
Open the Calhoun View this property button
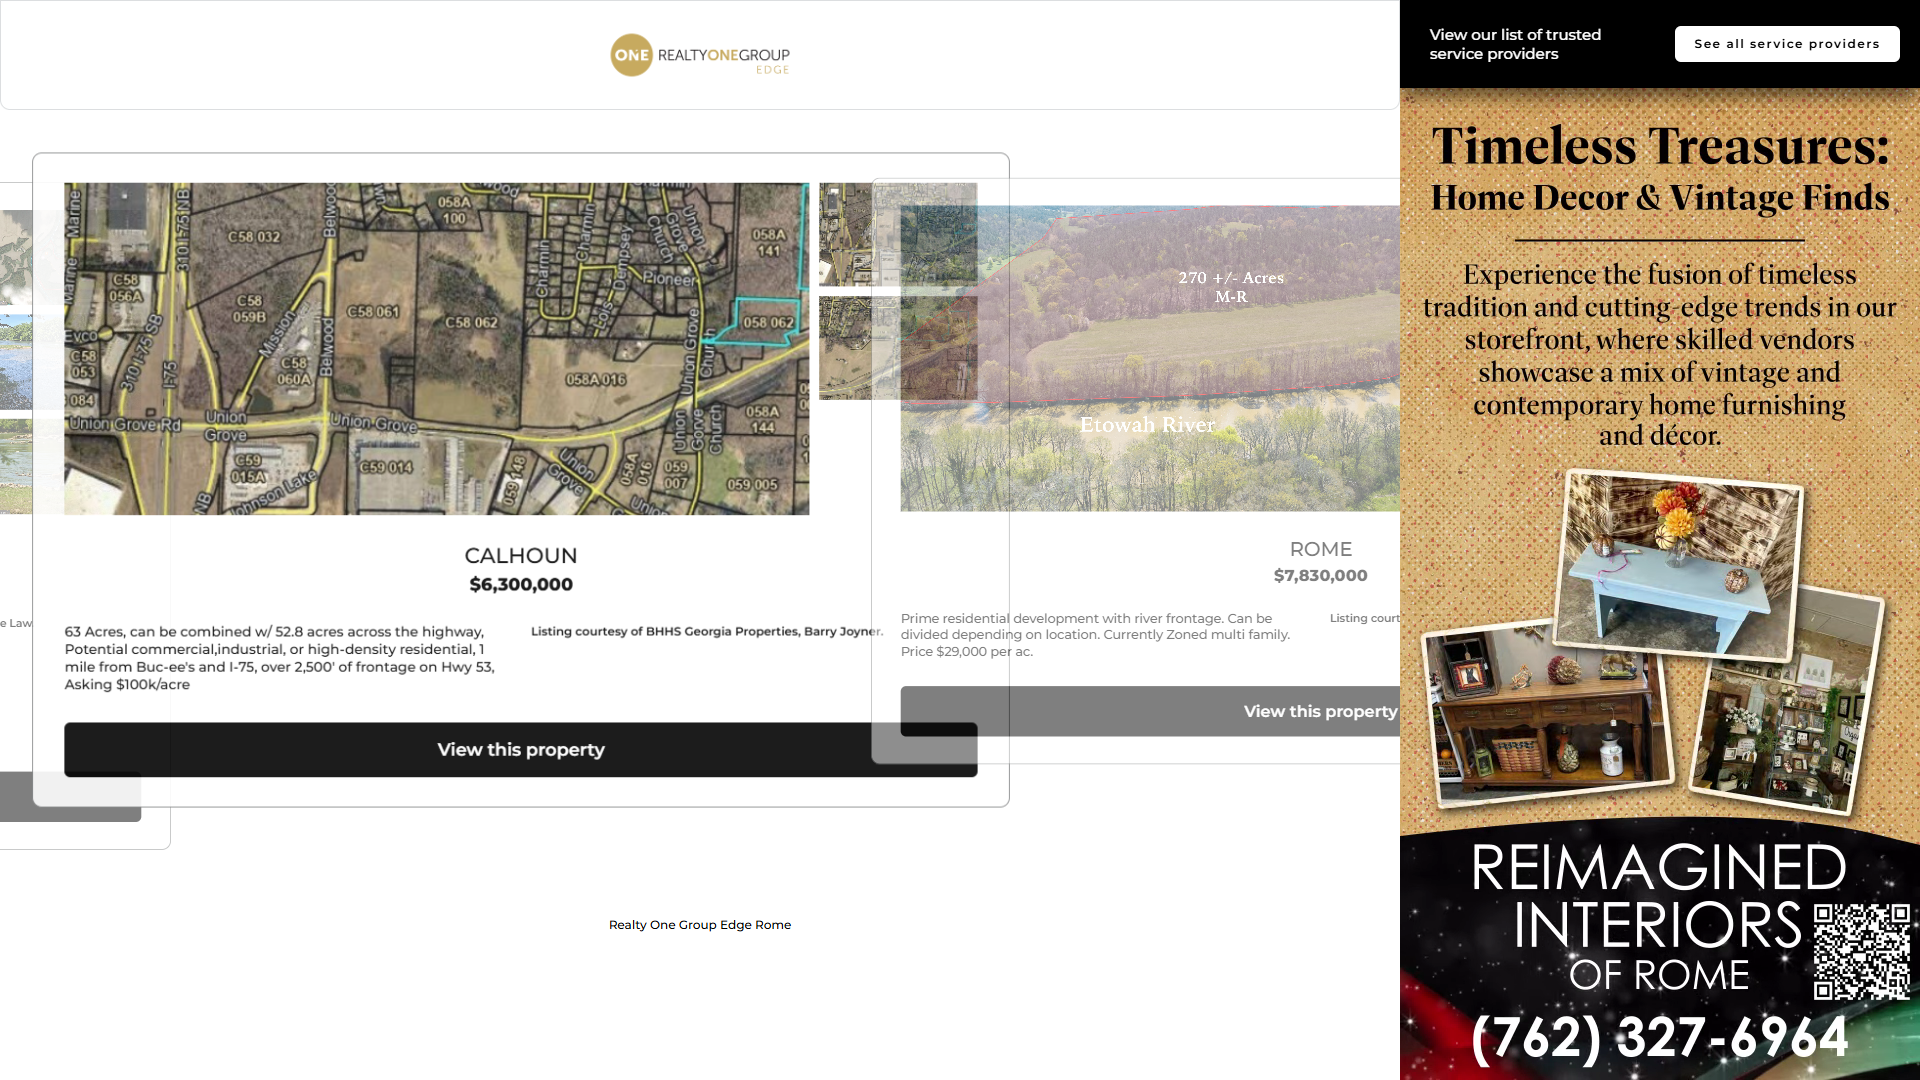[x=520, y=750]
